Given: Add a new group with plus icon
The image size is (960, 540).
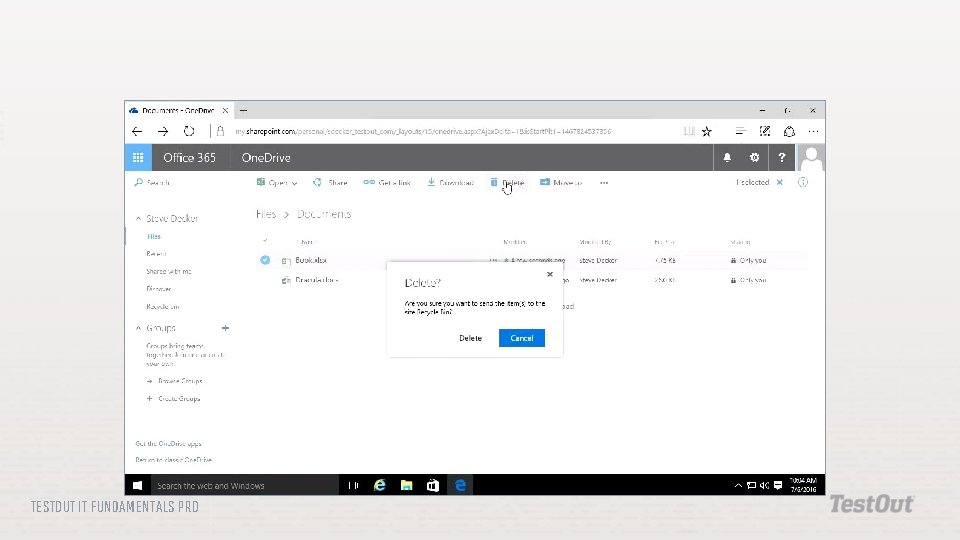Looking at the screenshot, I should (x=225, y=328).
